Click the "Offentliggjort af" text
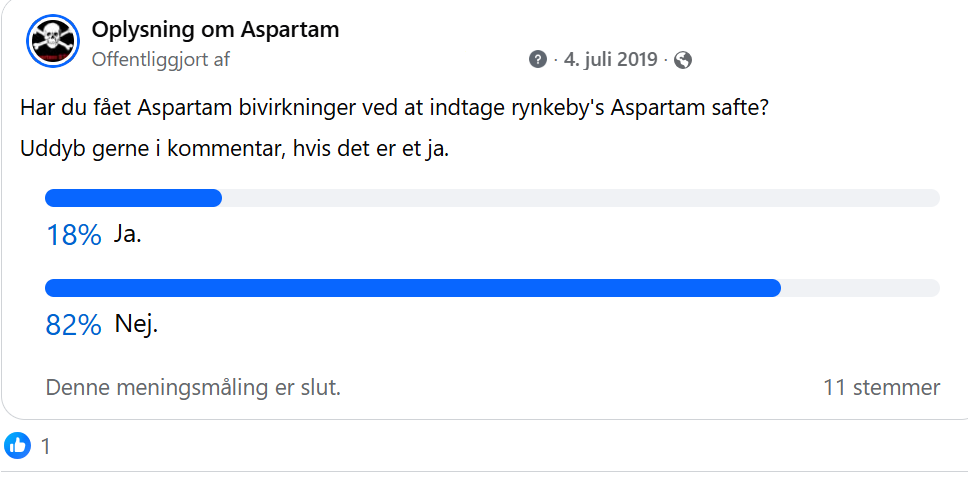968x480 pixels. tap(160, 59)
